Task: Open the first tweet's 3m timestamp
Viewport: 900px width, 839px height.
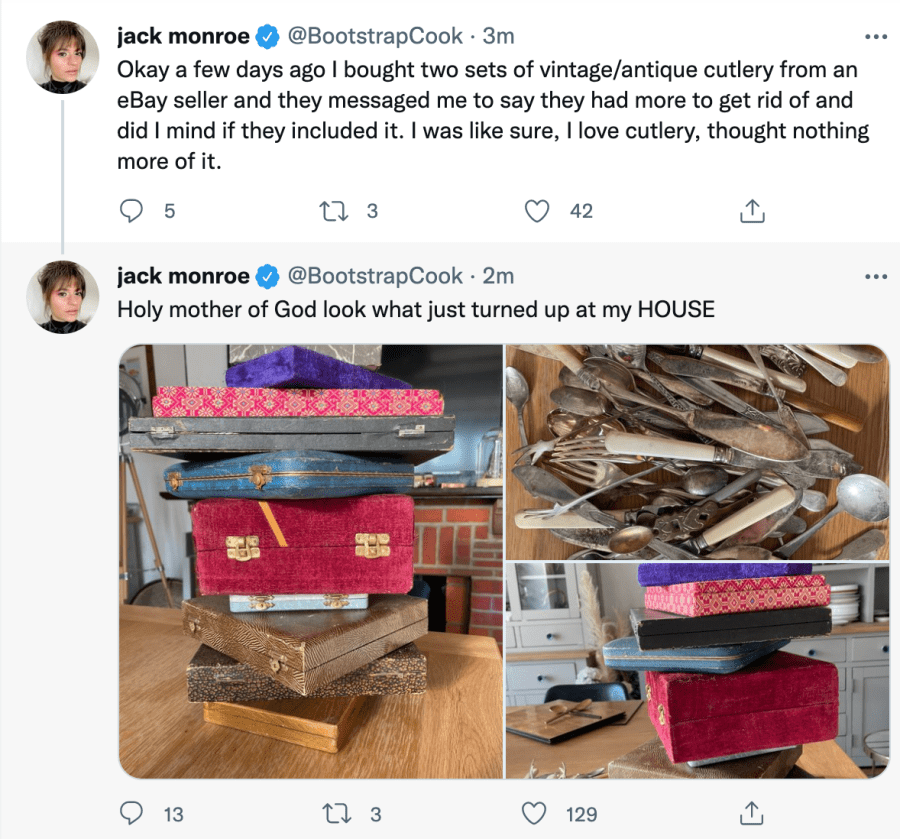Action: point(498,36)
